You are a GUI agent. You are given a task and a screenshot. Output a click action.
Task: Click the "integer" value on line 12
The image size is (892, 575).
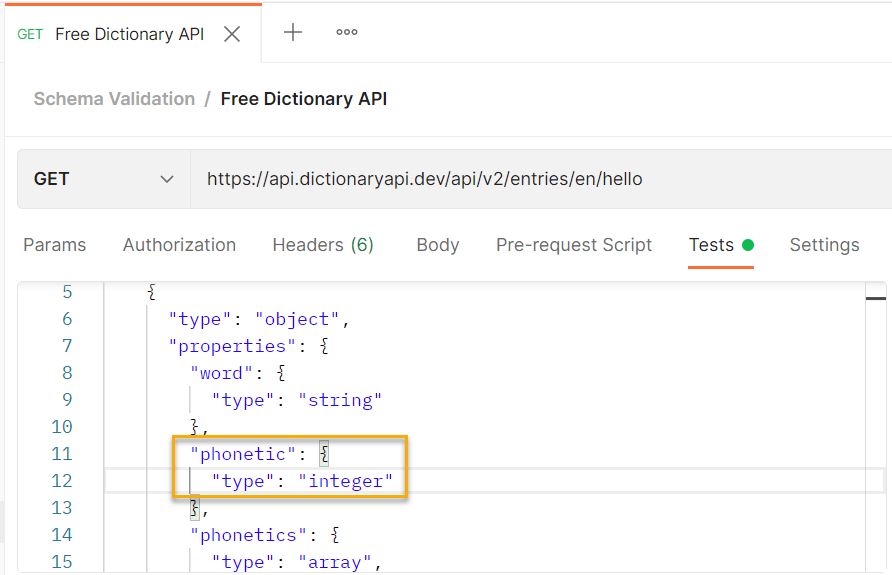(x=345, y=481)
